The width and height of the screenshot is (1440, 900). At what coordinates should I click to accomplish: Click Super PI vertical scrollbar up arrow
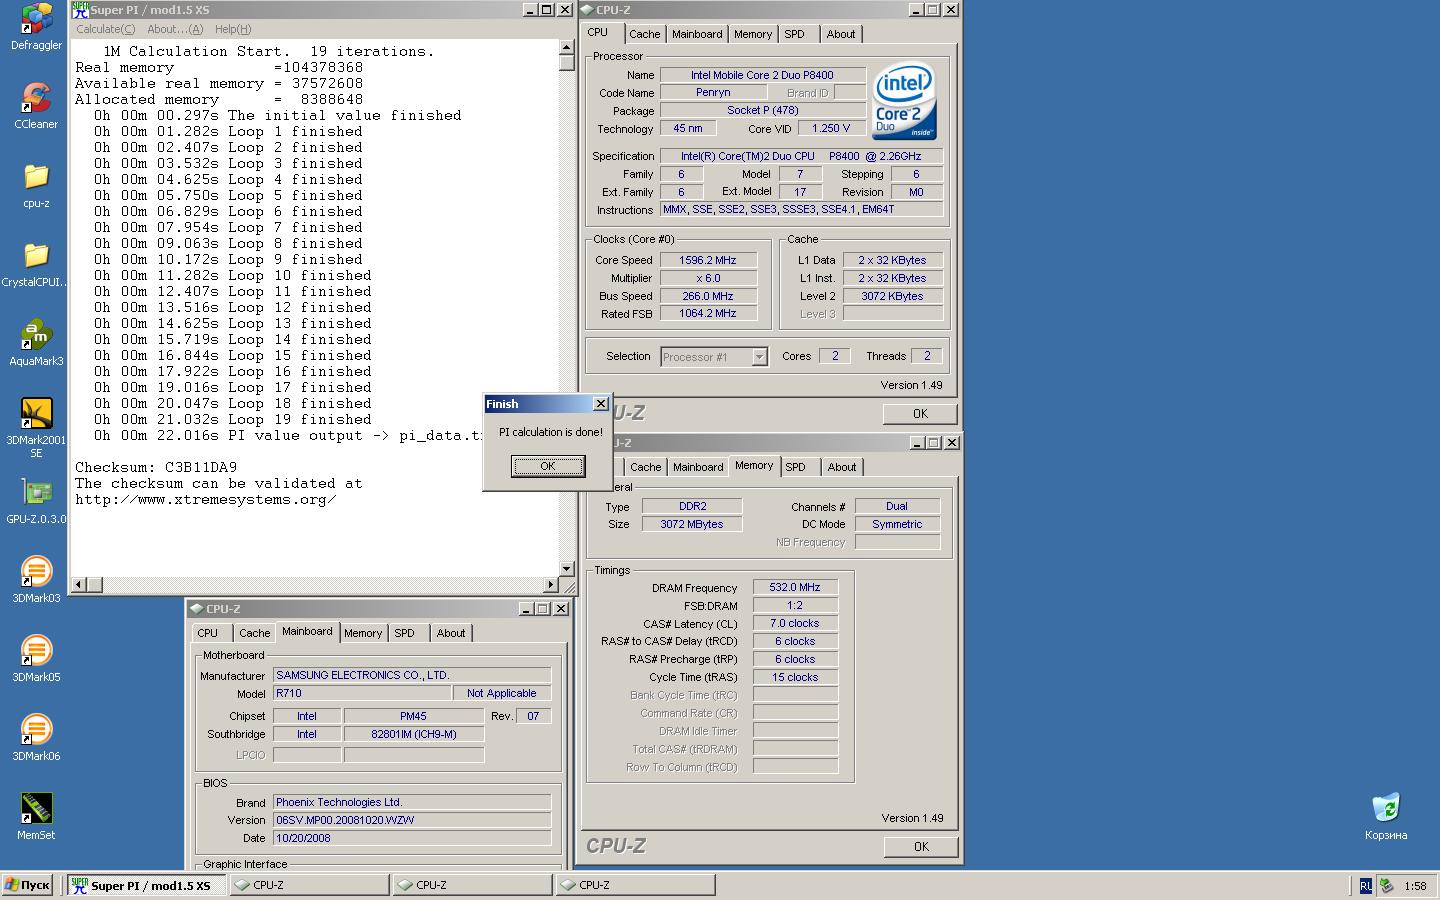[567, 47]
